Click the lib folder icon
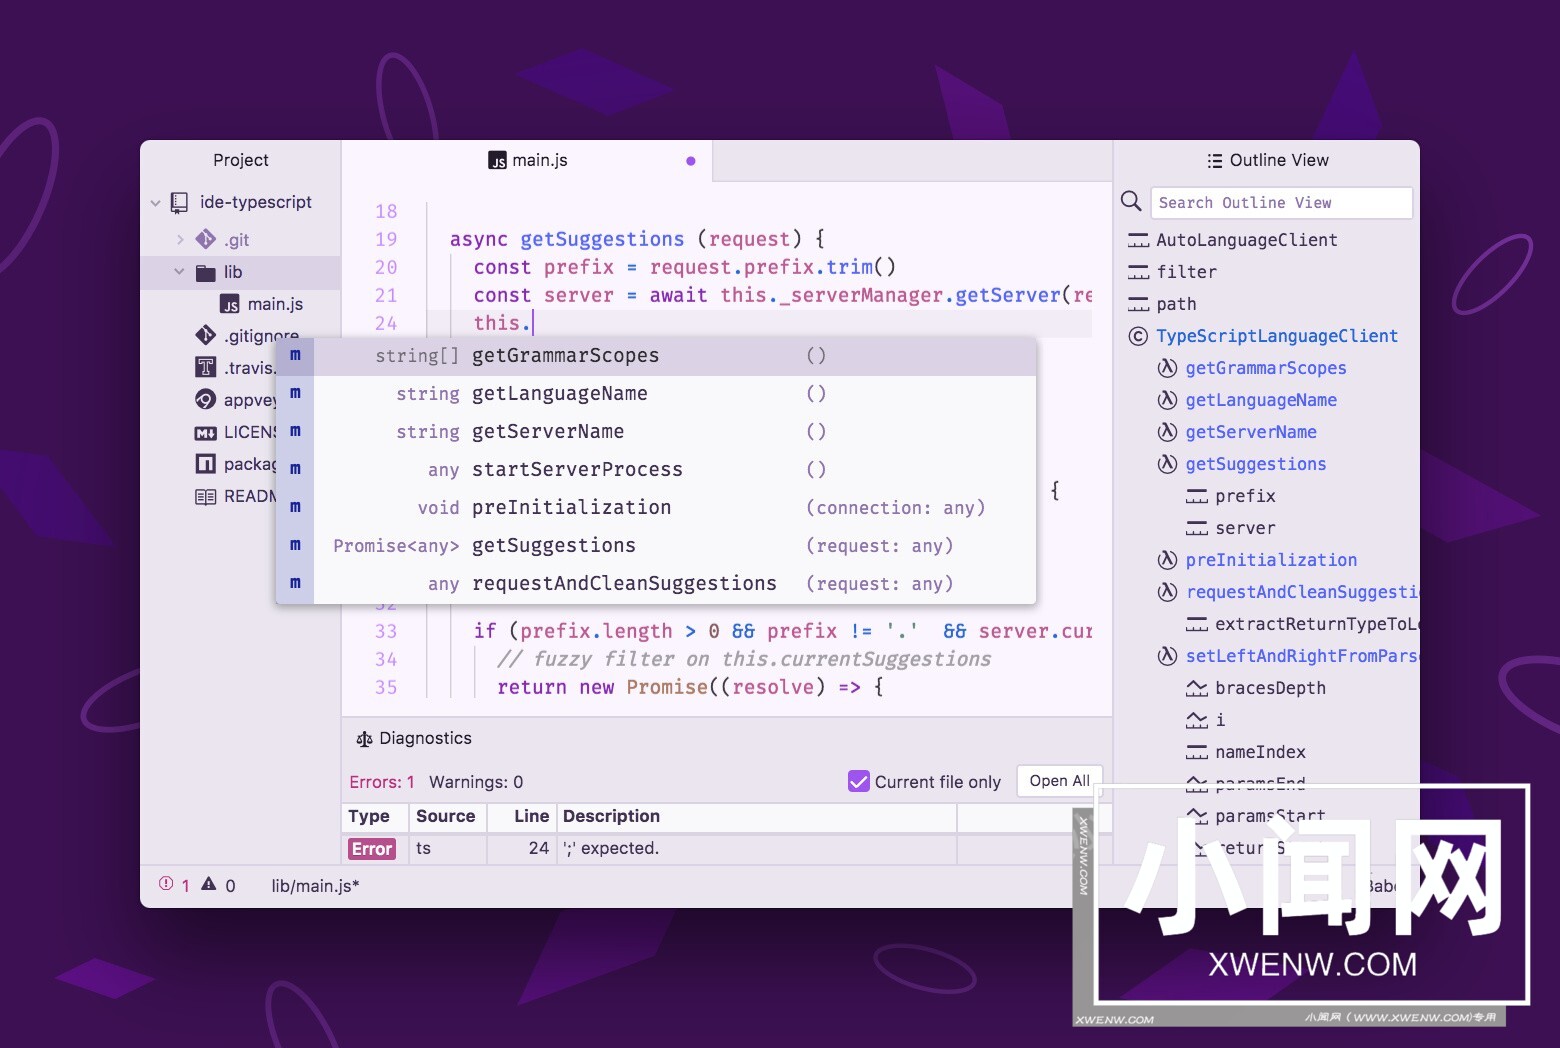The width and height of the screenshot is (1560, 1048). pyautogui.click(x=206, y=273)
